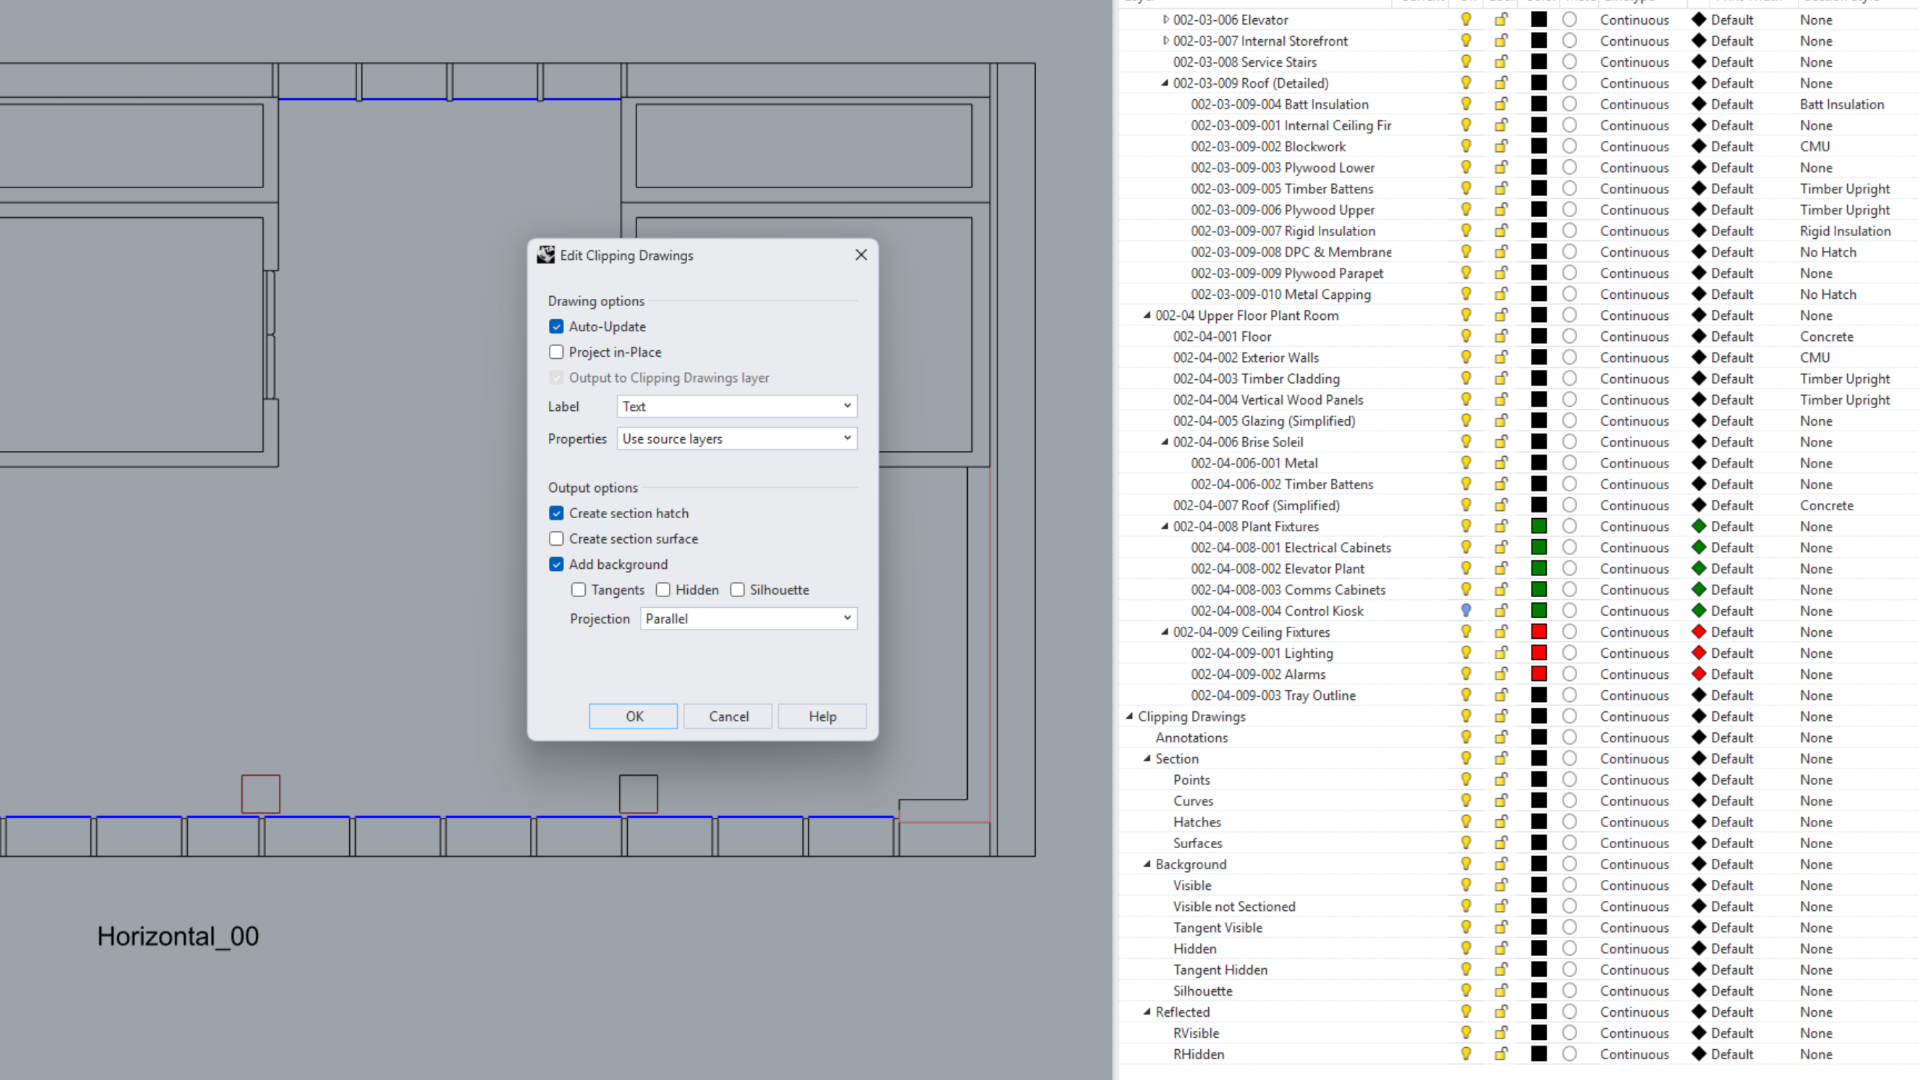Confirm dialog with OK button
This screenshot has width=1920, height=1080.
(x=633, y=717)
